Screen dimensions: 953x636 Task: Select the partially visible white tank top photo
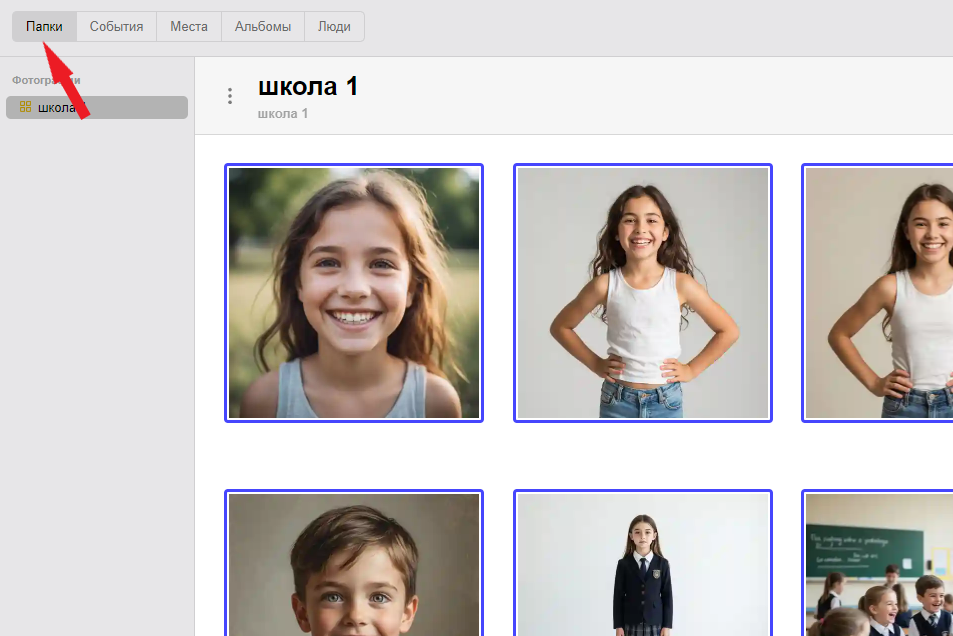tap(878, 293)
